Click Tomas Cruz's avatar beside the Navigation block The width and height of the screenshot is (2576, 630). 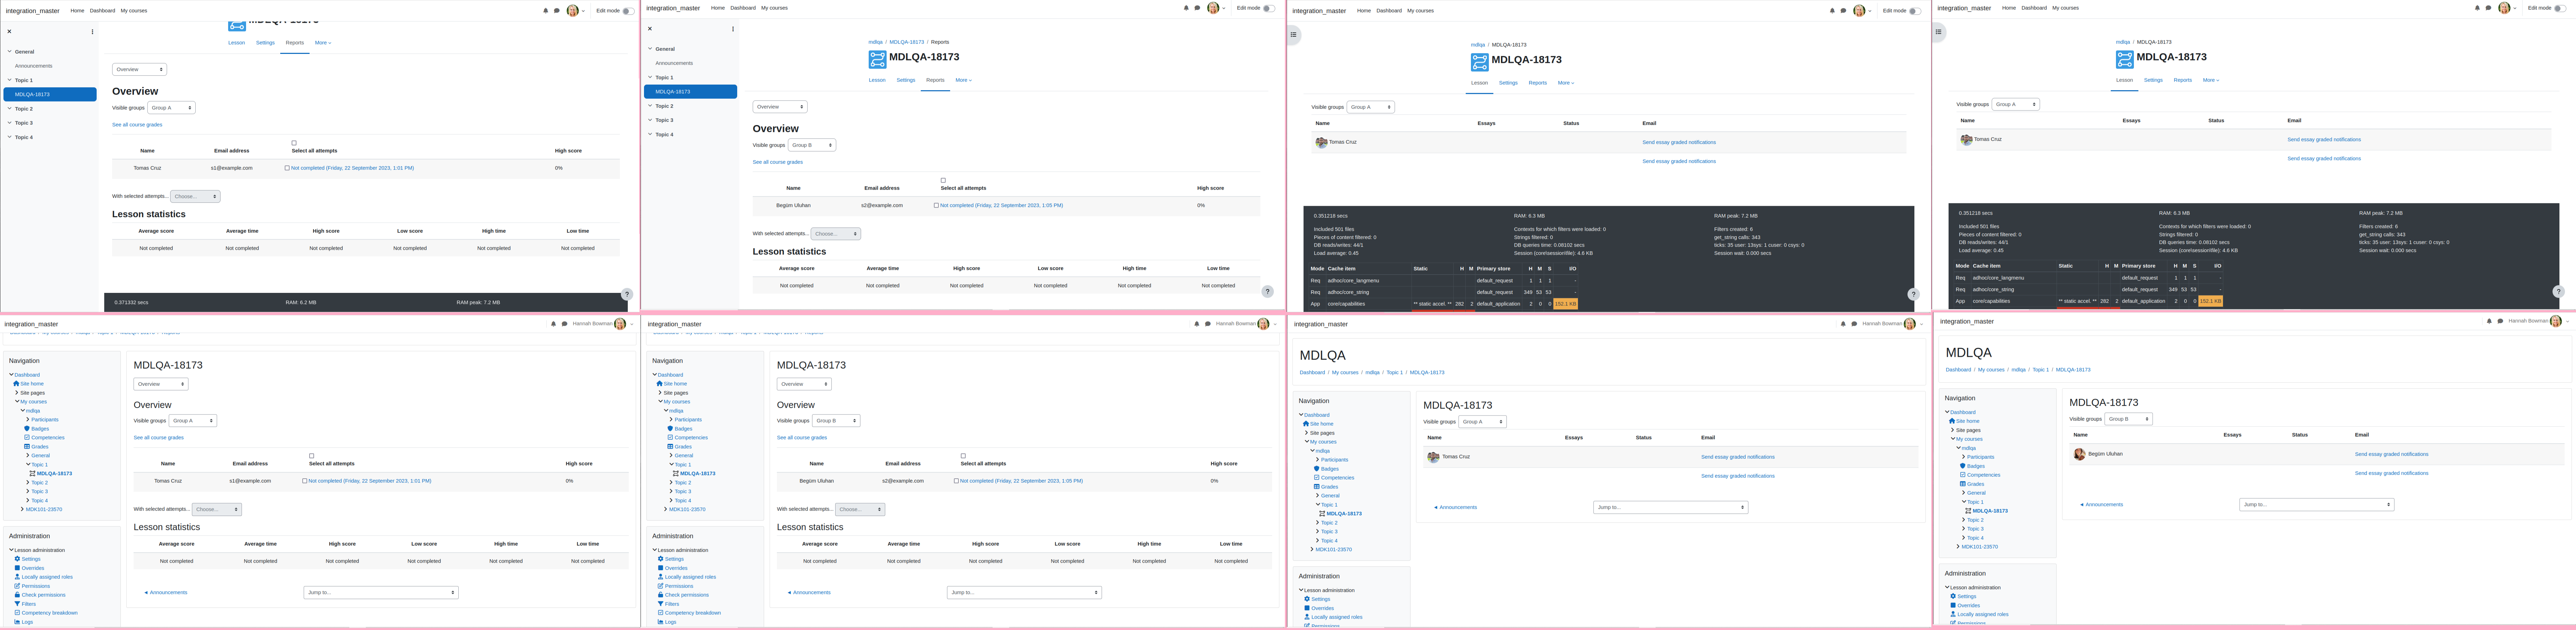tap(1433, 457)
